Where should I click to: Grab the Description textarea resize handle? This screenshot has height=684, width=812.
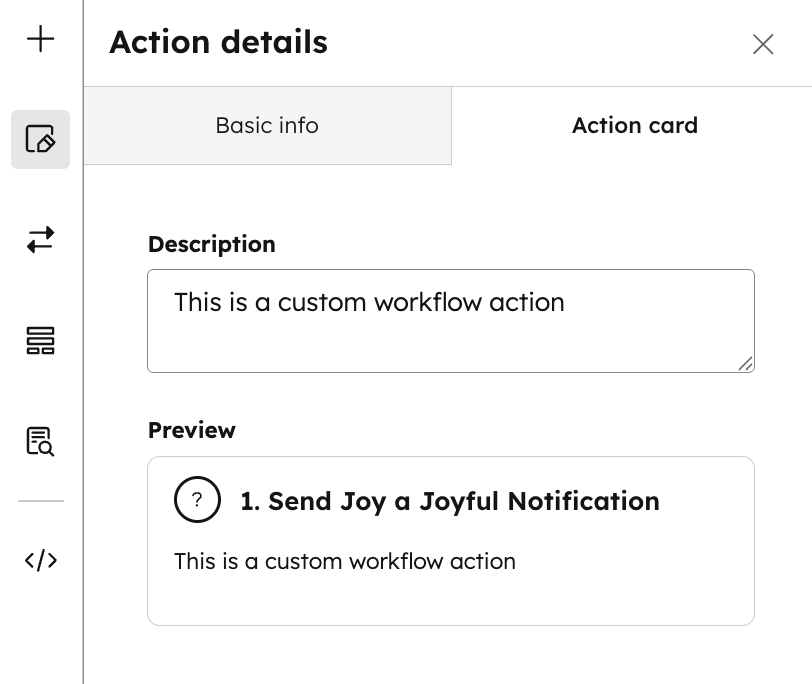[x=745, y=364]
